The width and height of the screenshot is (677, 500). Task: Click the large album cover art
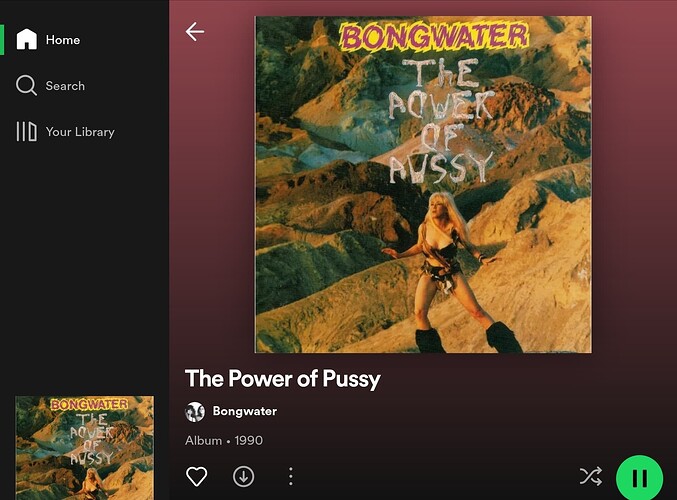pos(423,184)
